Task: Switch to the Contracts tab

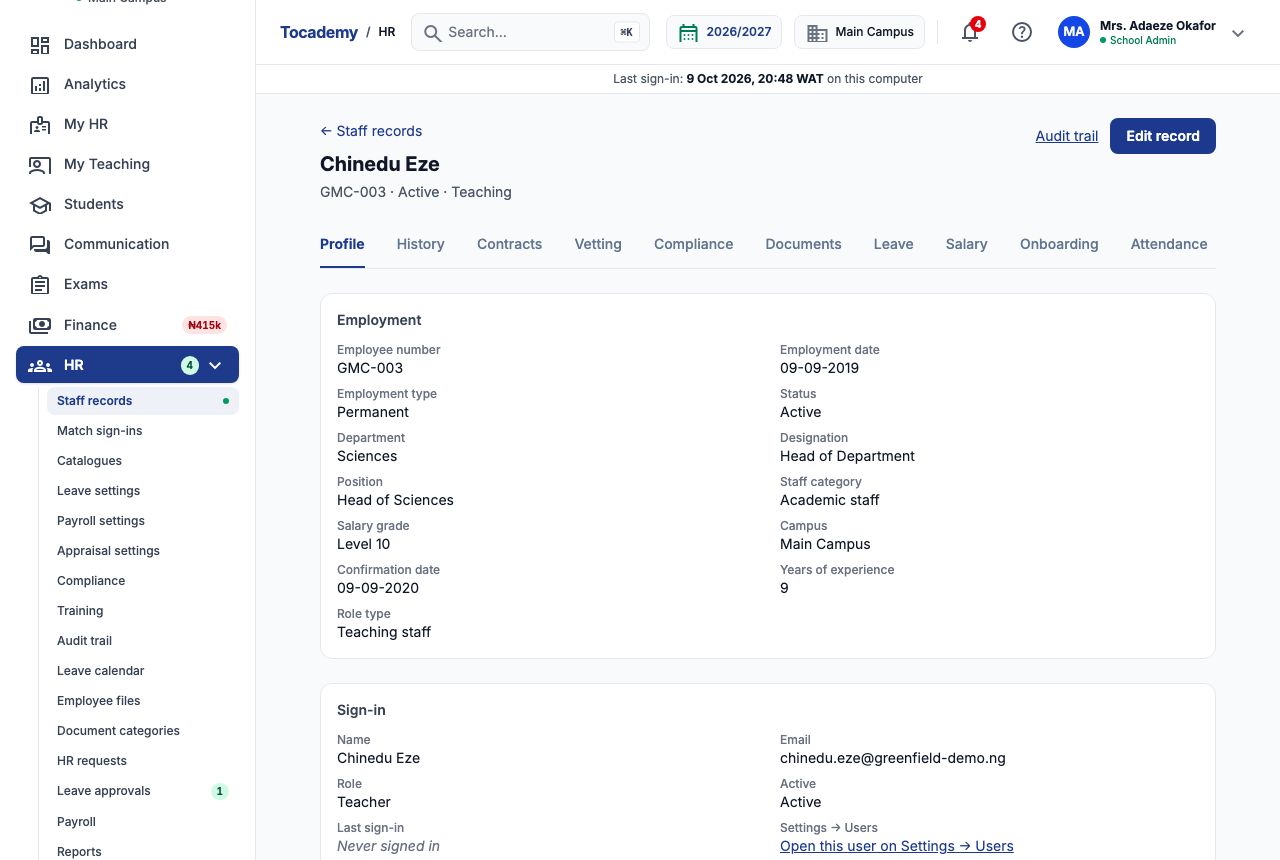Action: click(510, 244)
